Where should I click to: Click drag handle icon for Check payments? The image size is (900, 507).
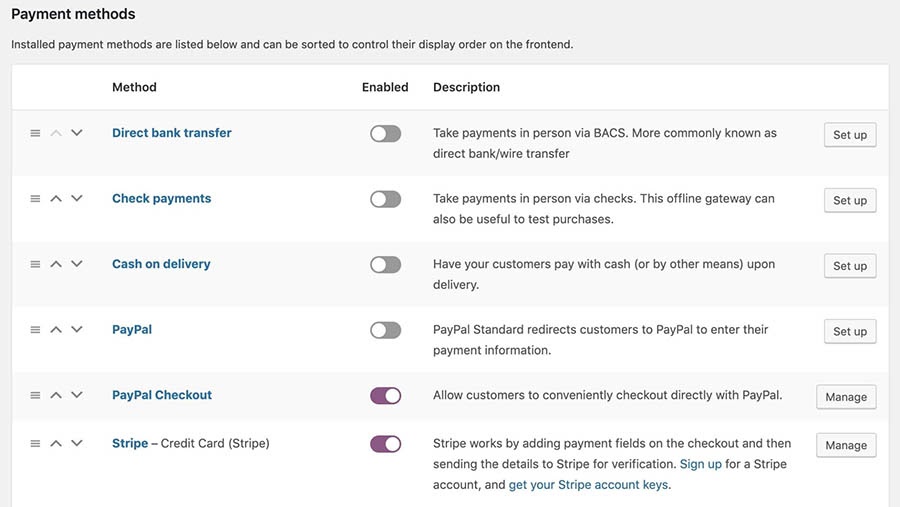click(35, 199)
